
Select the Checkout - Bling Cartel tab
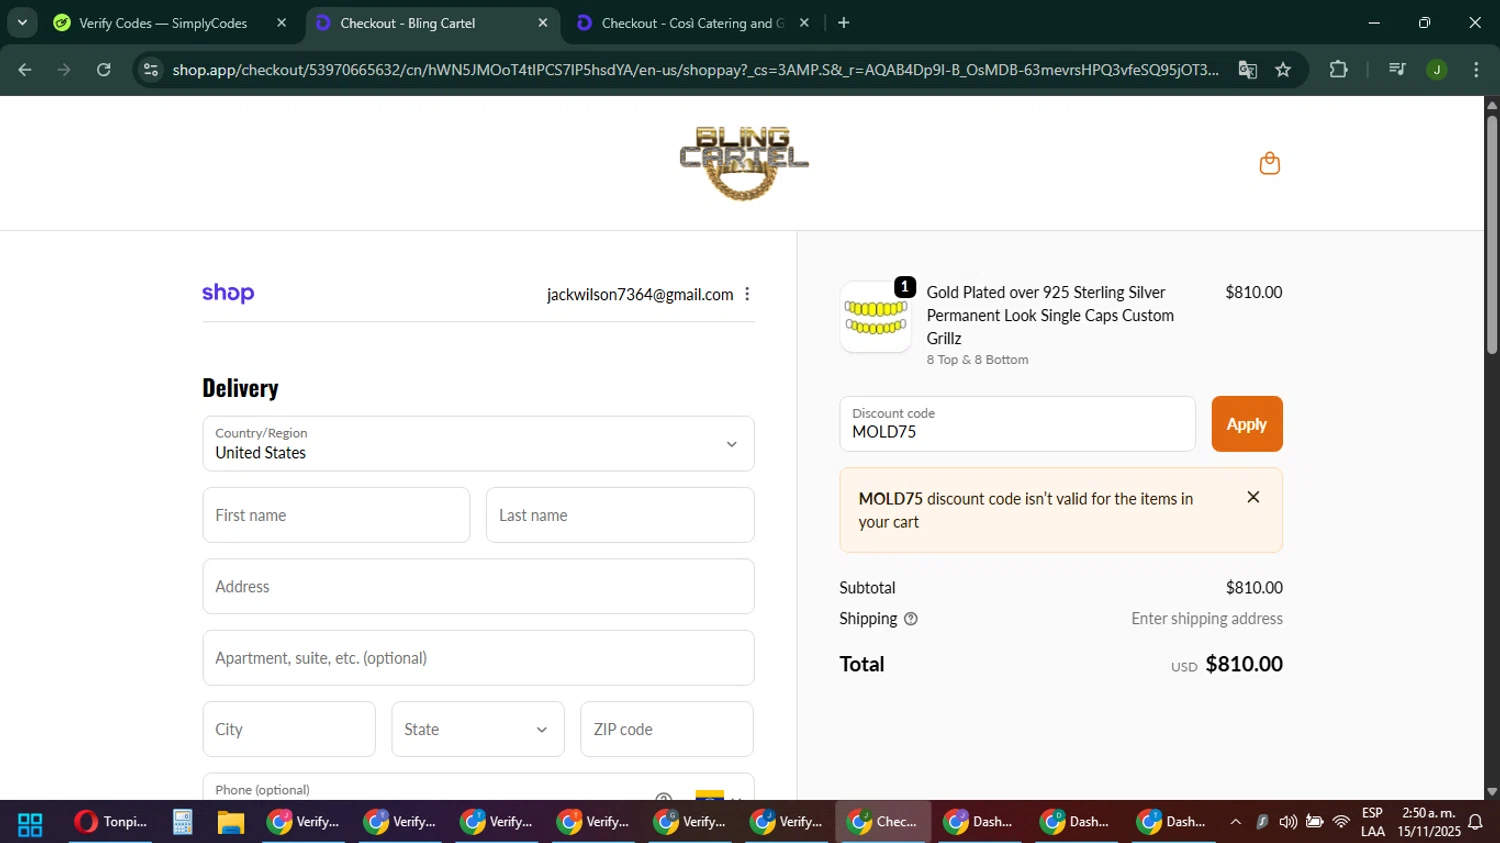[x=407, y=23]
